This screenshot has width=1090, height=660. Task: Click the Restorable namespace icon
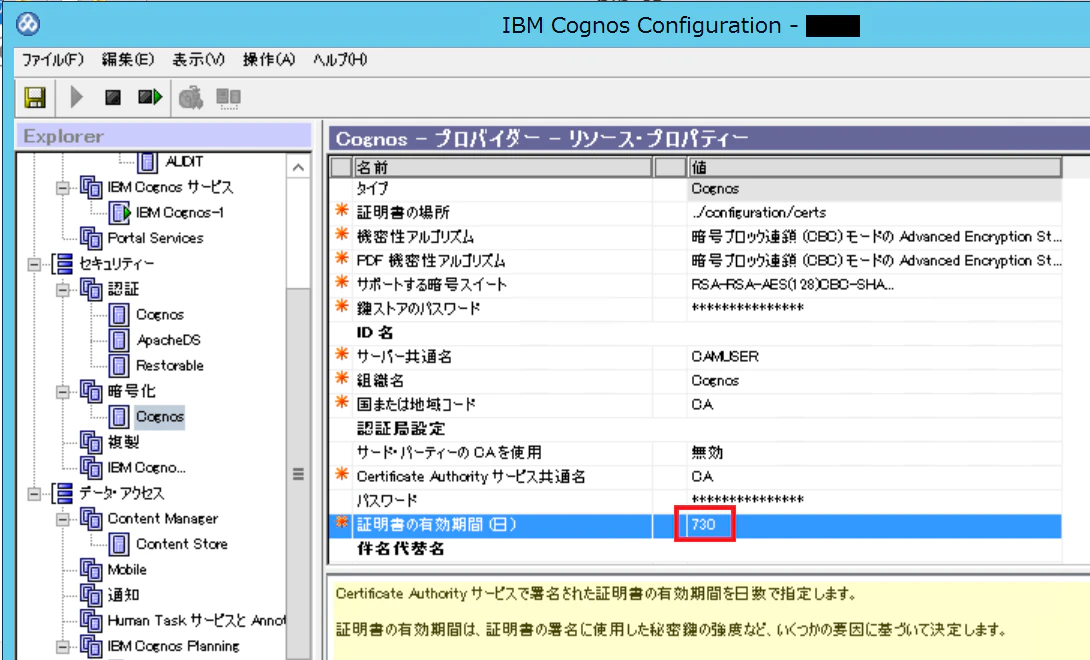[119, 366]
